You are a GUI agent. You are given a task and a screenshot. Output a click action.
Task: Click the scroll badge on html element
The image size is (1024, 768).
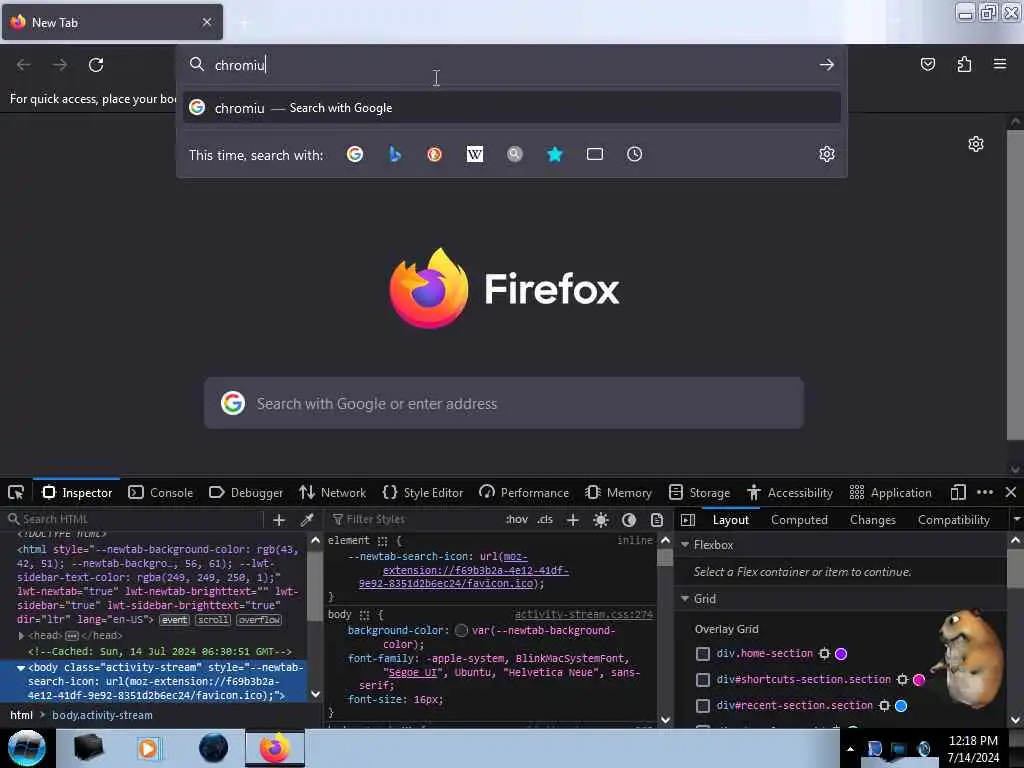click(x=213, y=620)
